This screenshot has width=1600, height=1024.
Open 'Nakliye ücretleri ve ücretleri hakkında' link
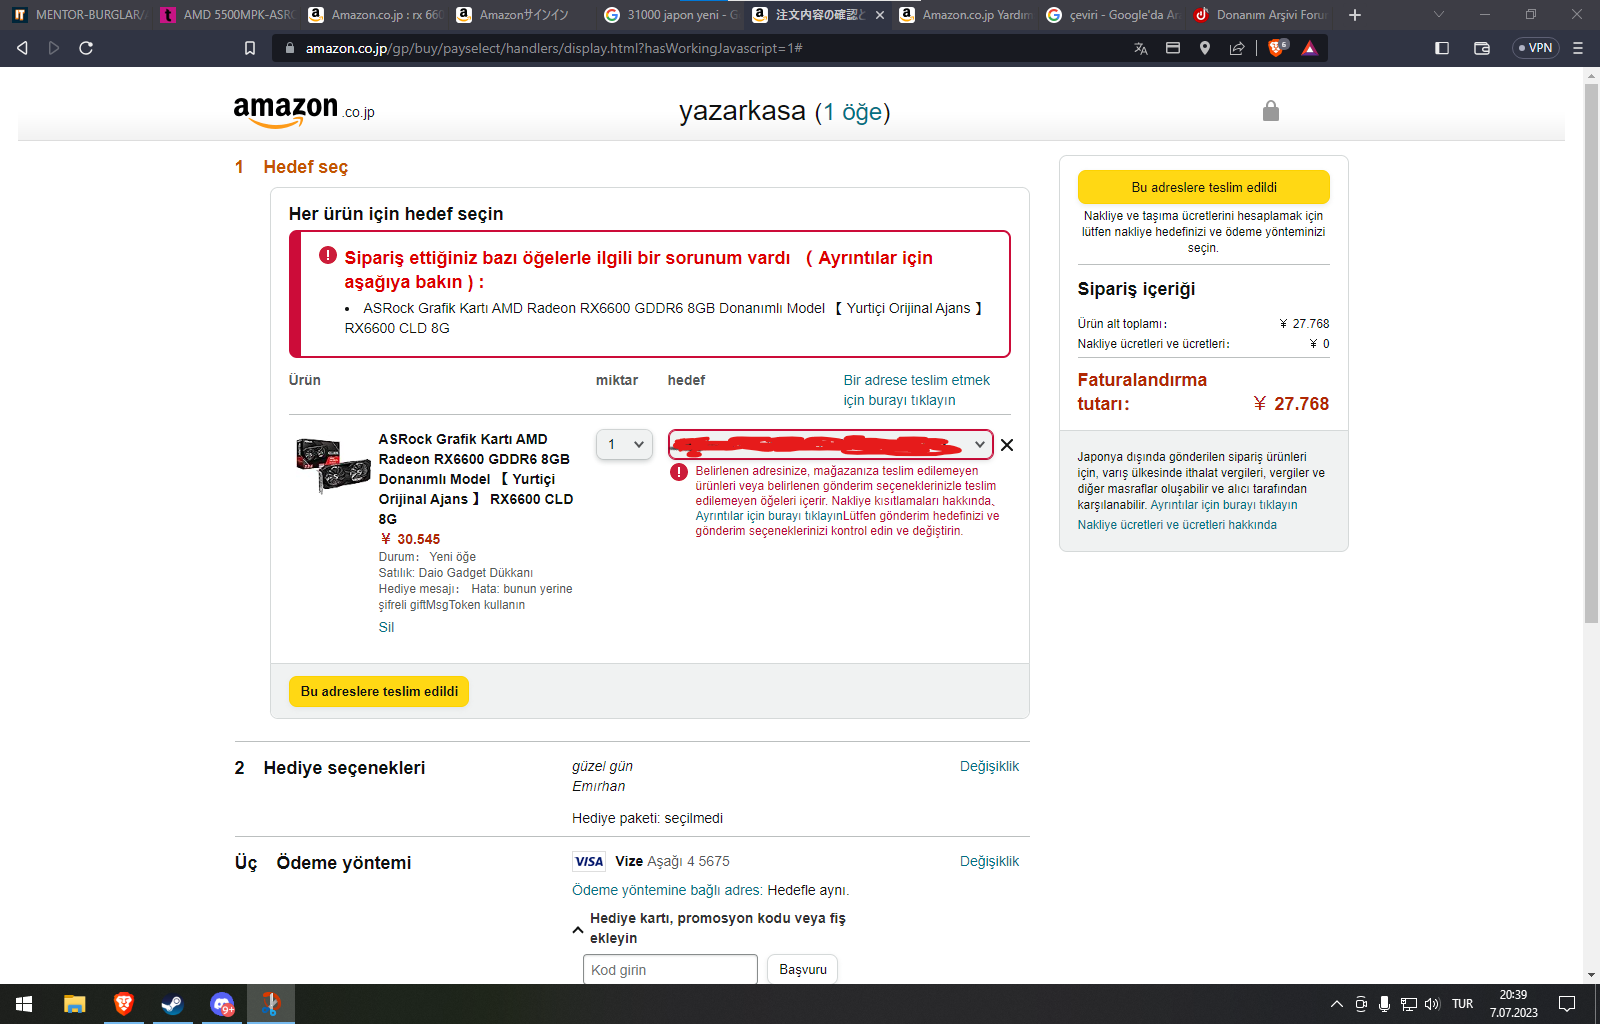point(1177,525)
